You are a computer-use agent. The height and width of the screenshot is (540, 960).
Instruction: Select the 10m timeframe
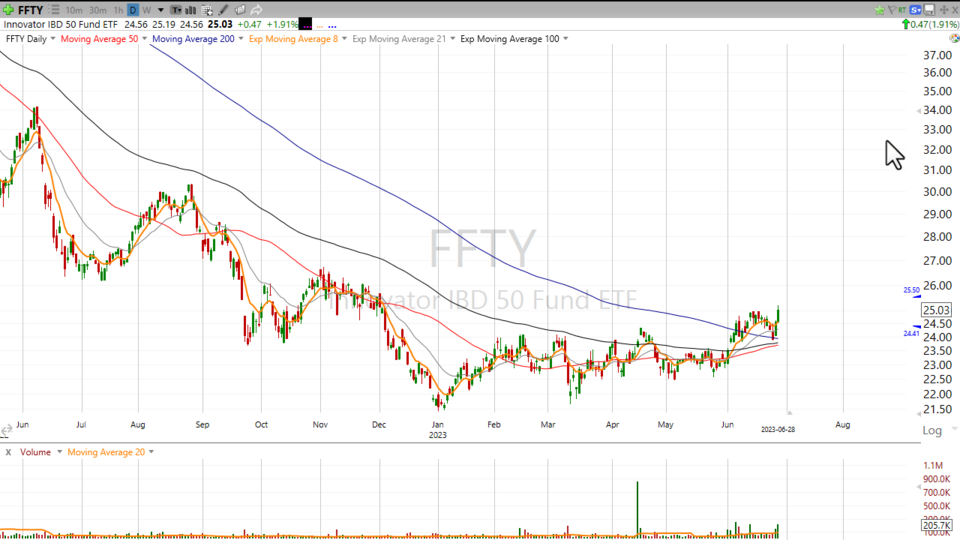(74, 10)
